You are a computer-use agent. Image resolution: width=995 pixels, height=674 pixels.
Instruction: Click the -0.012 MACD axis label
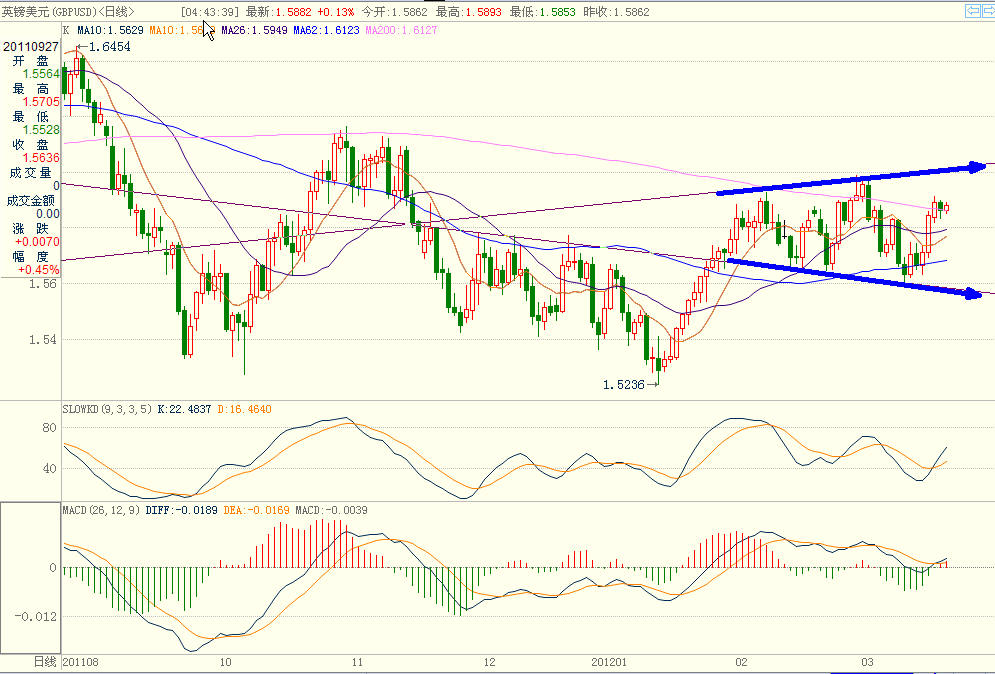coord(36,617)
